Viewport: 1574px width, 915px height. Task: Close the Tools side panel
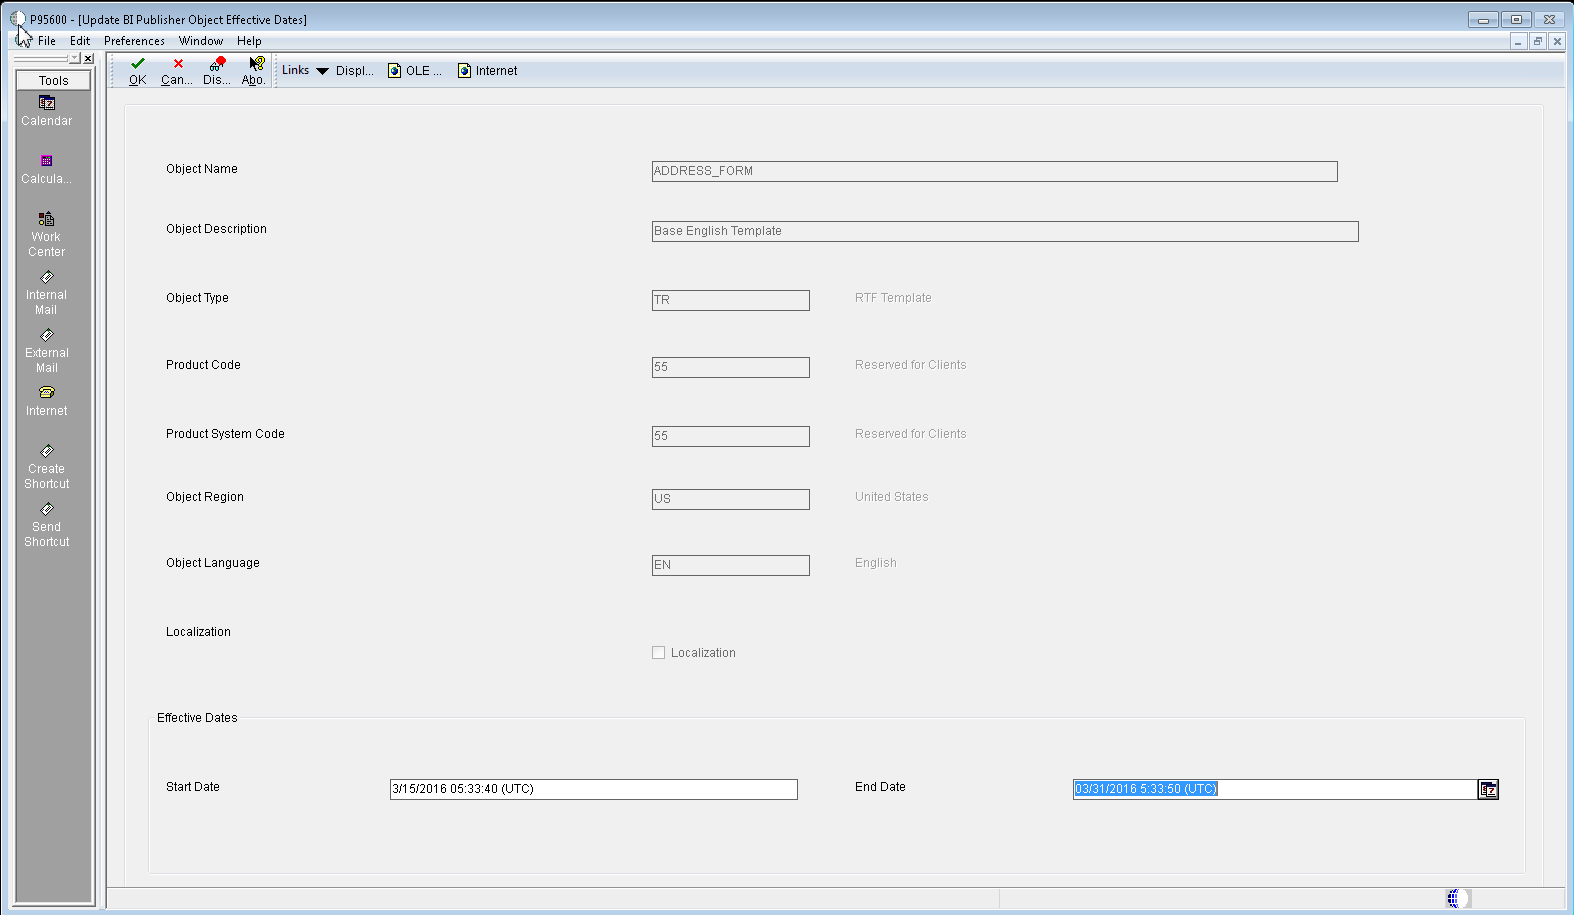pos(88,58)
